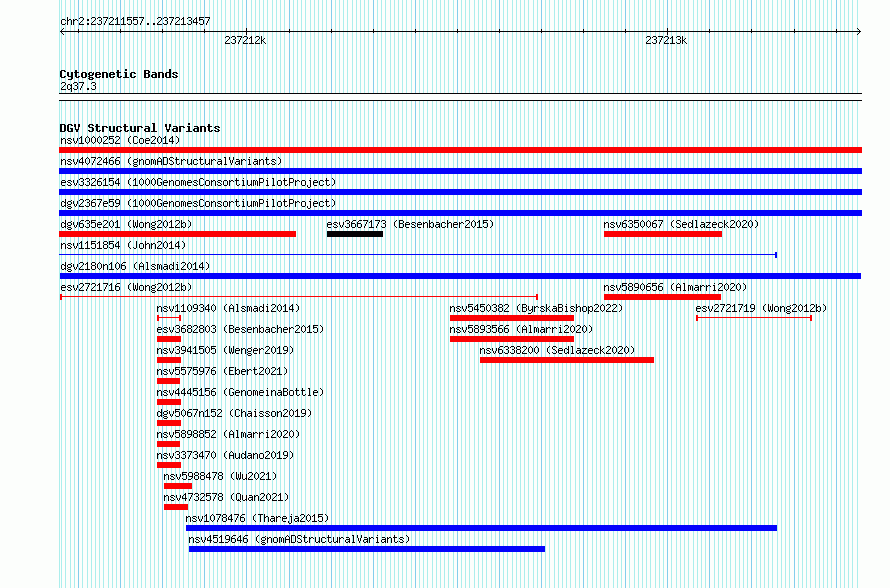The height and width of the screenshot is (588, 890).
Task: Select dgv5067n152 (Chaisson2019) label
Action: point(234,413)
